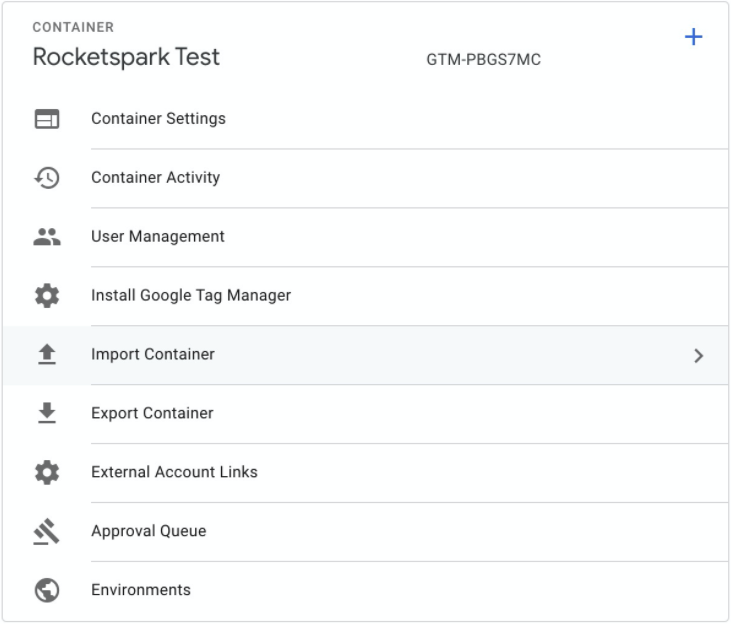731x624 pixels.
Task: Go to User Management
Action: point(366,237)
